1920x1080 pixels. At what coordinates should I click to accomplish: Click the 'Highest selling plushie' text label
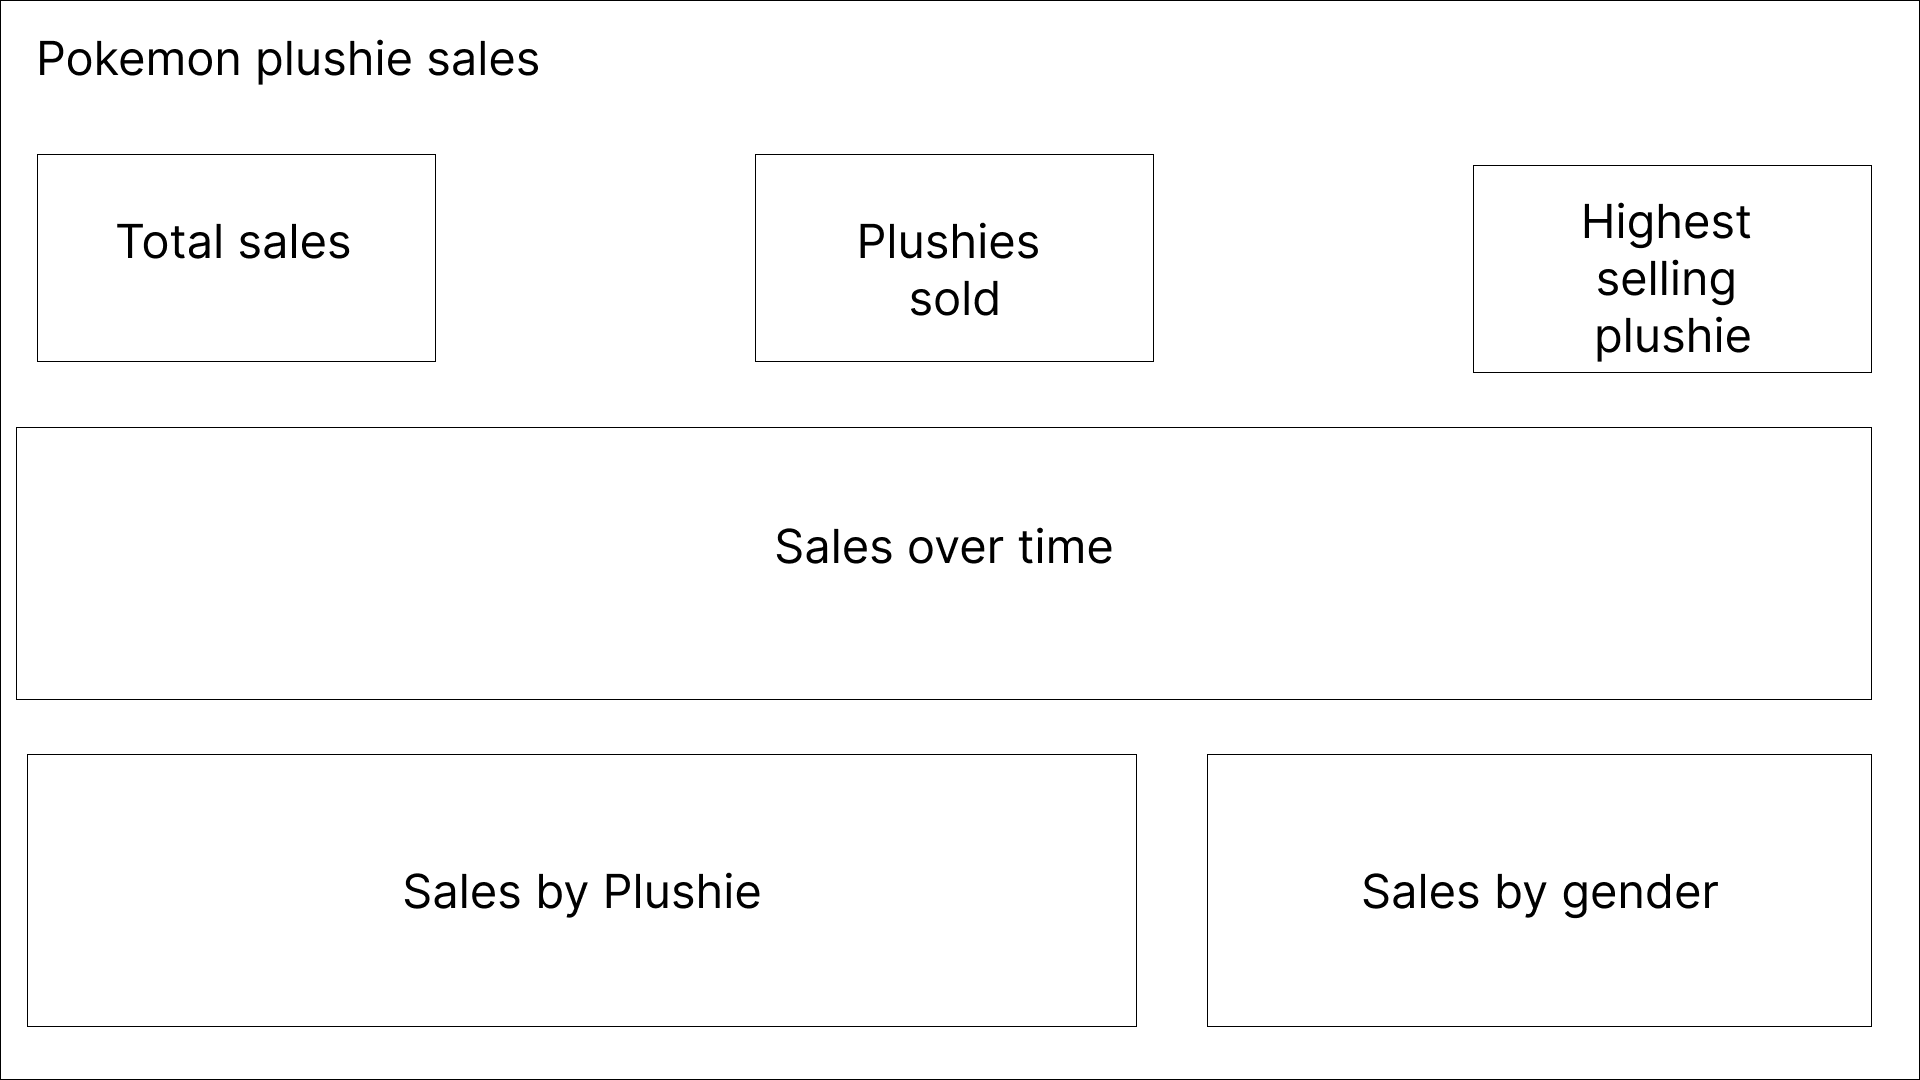(x=1667, y=278)
